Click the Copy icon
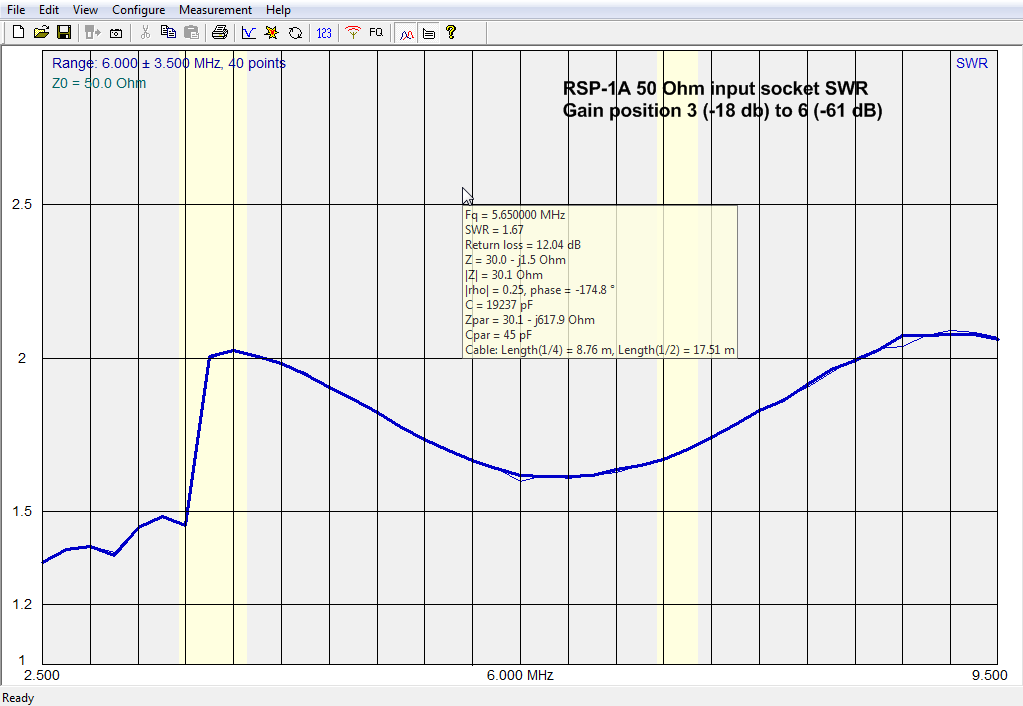 (168, 32)
